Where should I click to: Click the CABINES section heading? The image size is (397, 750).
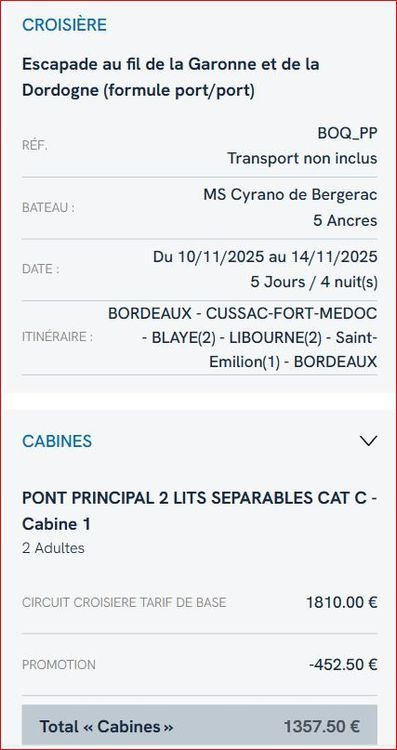(57, 441)
